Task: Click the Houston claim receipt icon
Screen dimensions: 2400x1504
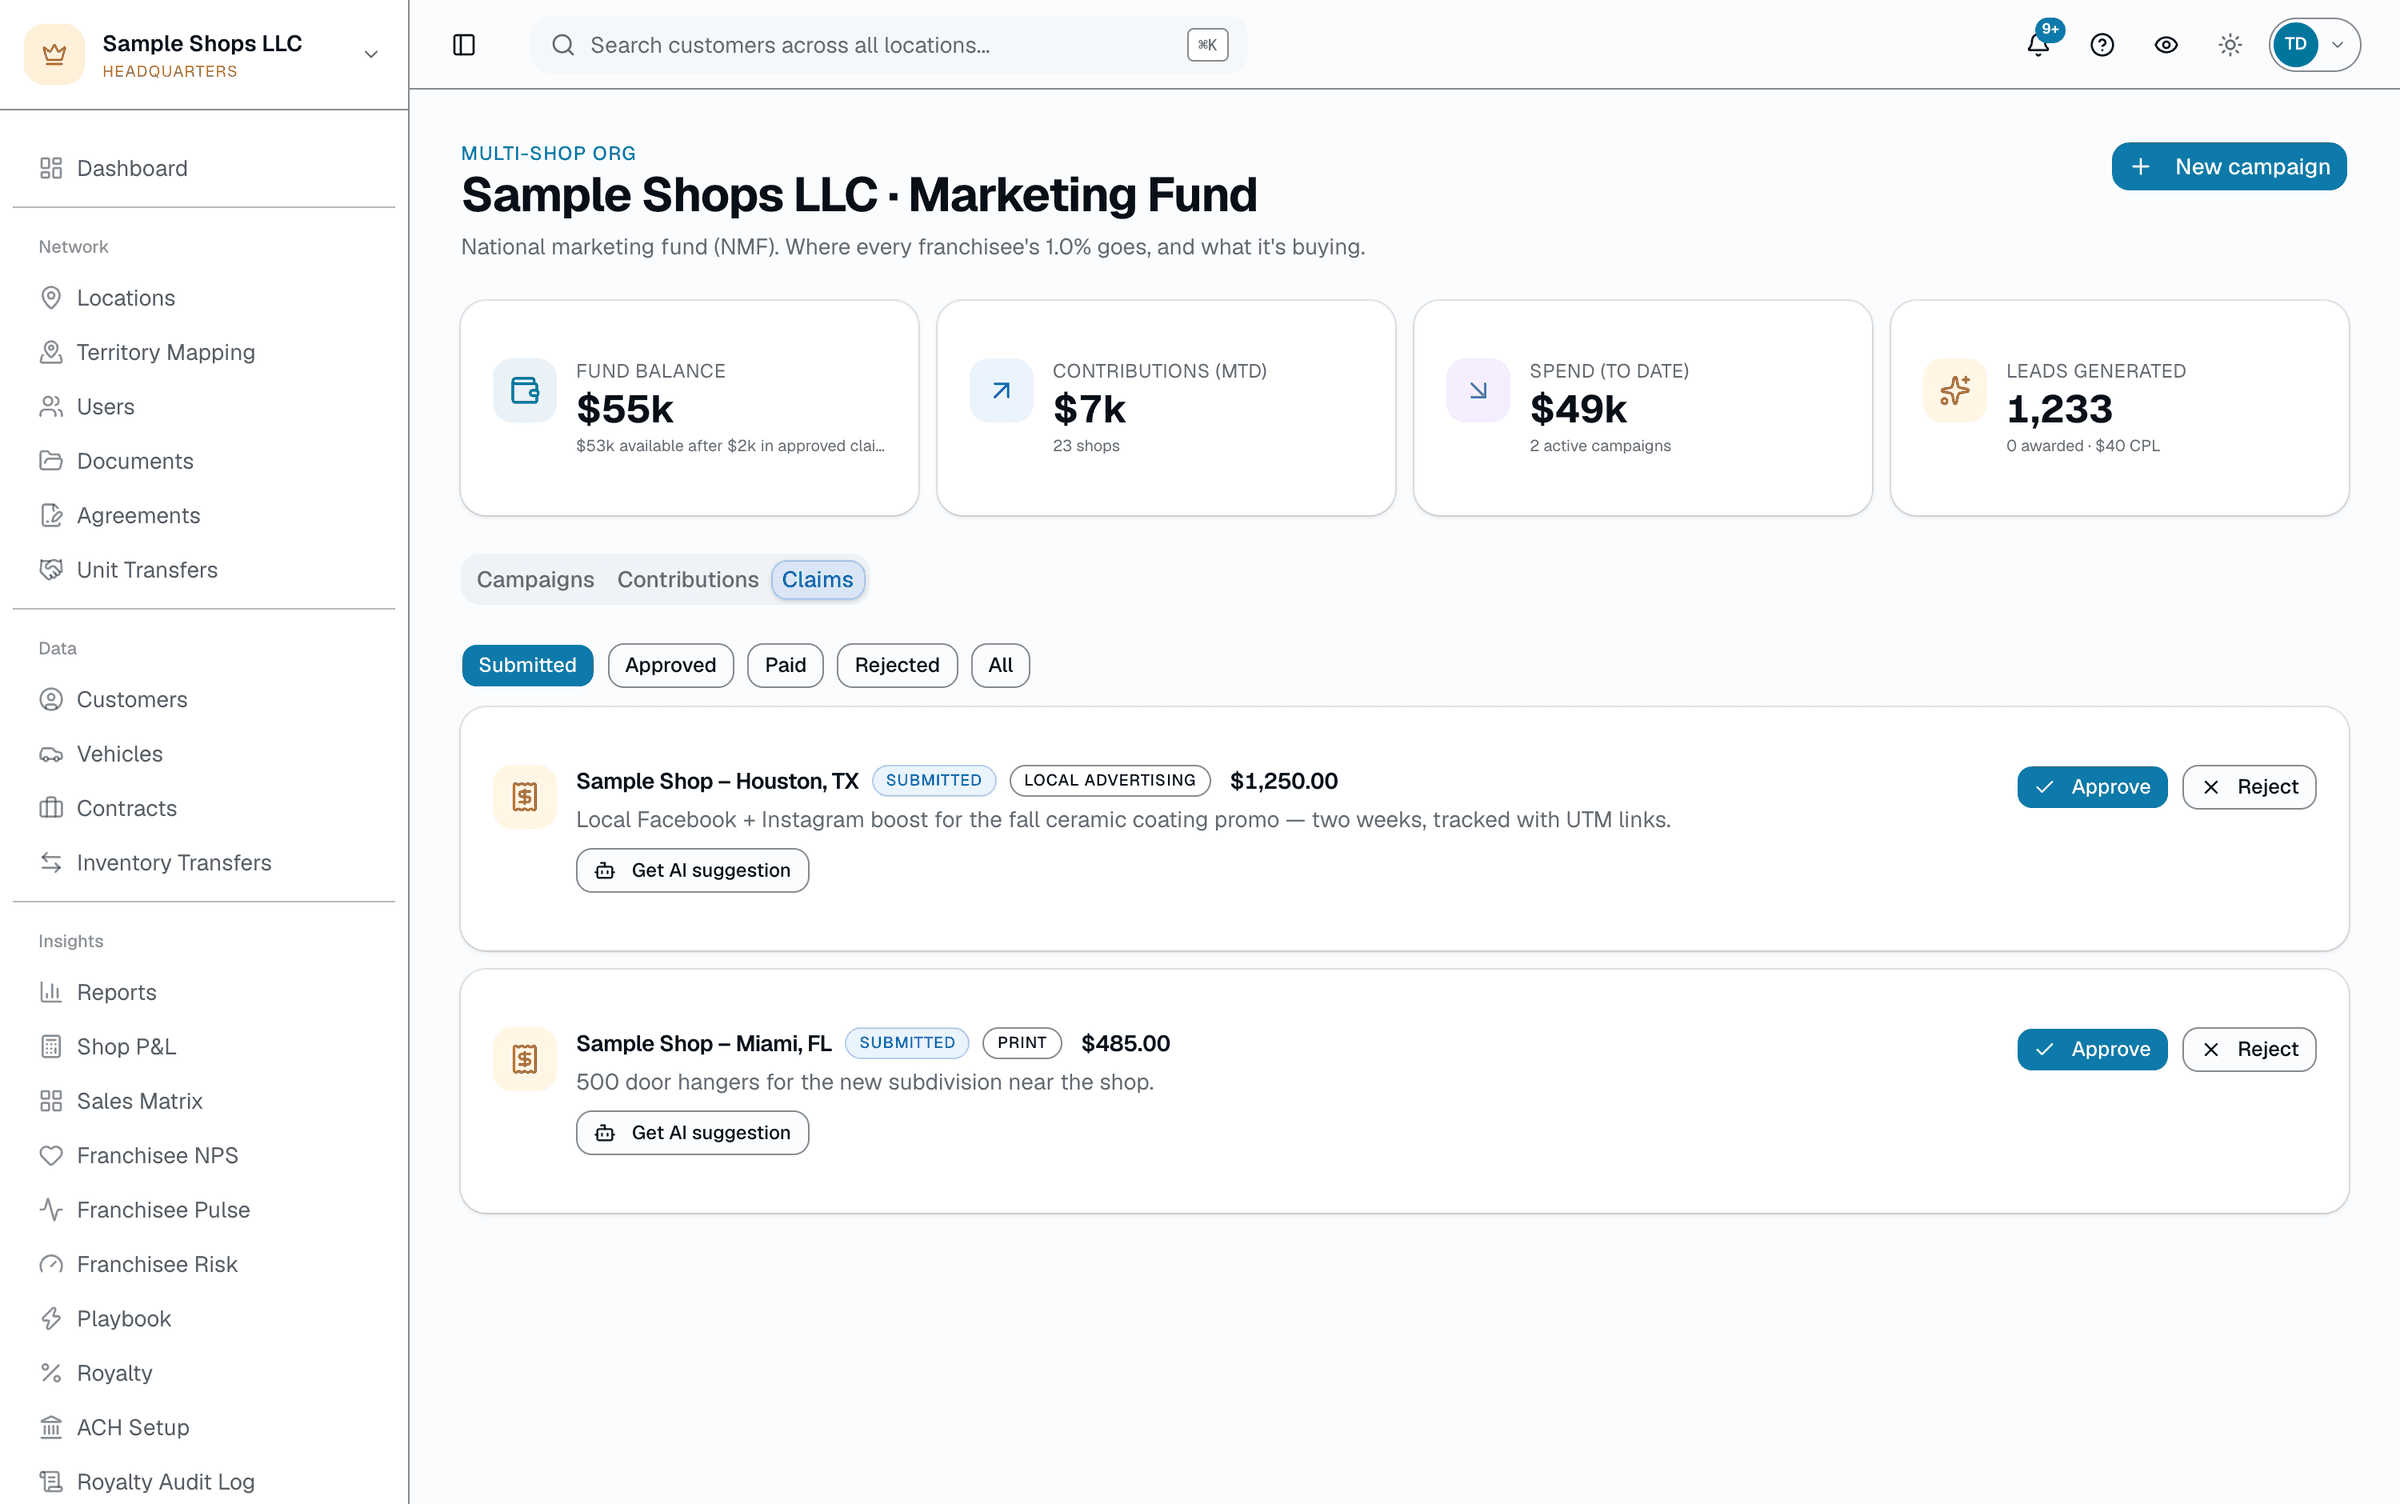Action: 525,797
